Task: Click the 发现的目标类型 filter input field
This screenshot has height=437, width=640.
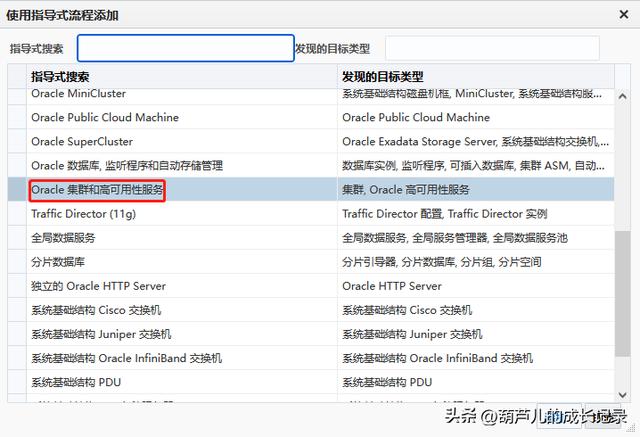Action: [x=492, y=48]
